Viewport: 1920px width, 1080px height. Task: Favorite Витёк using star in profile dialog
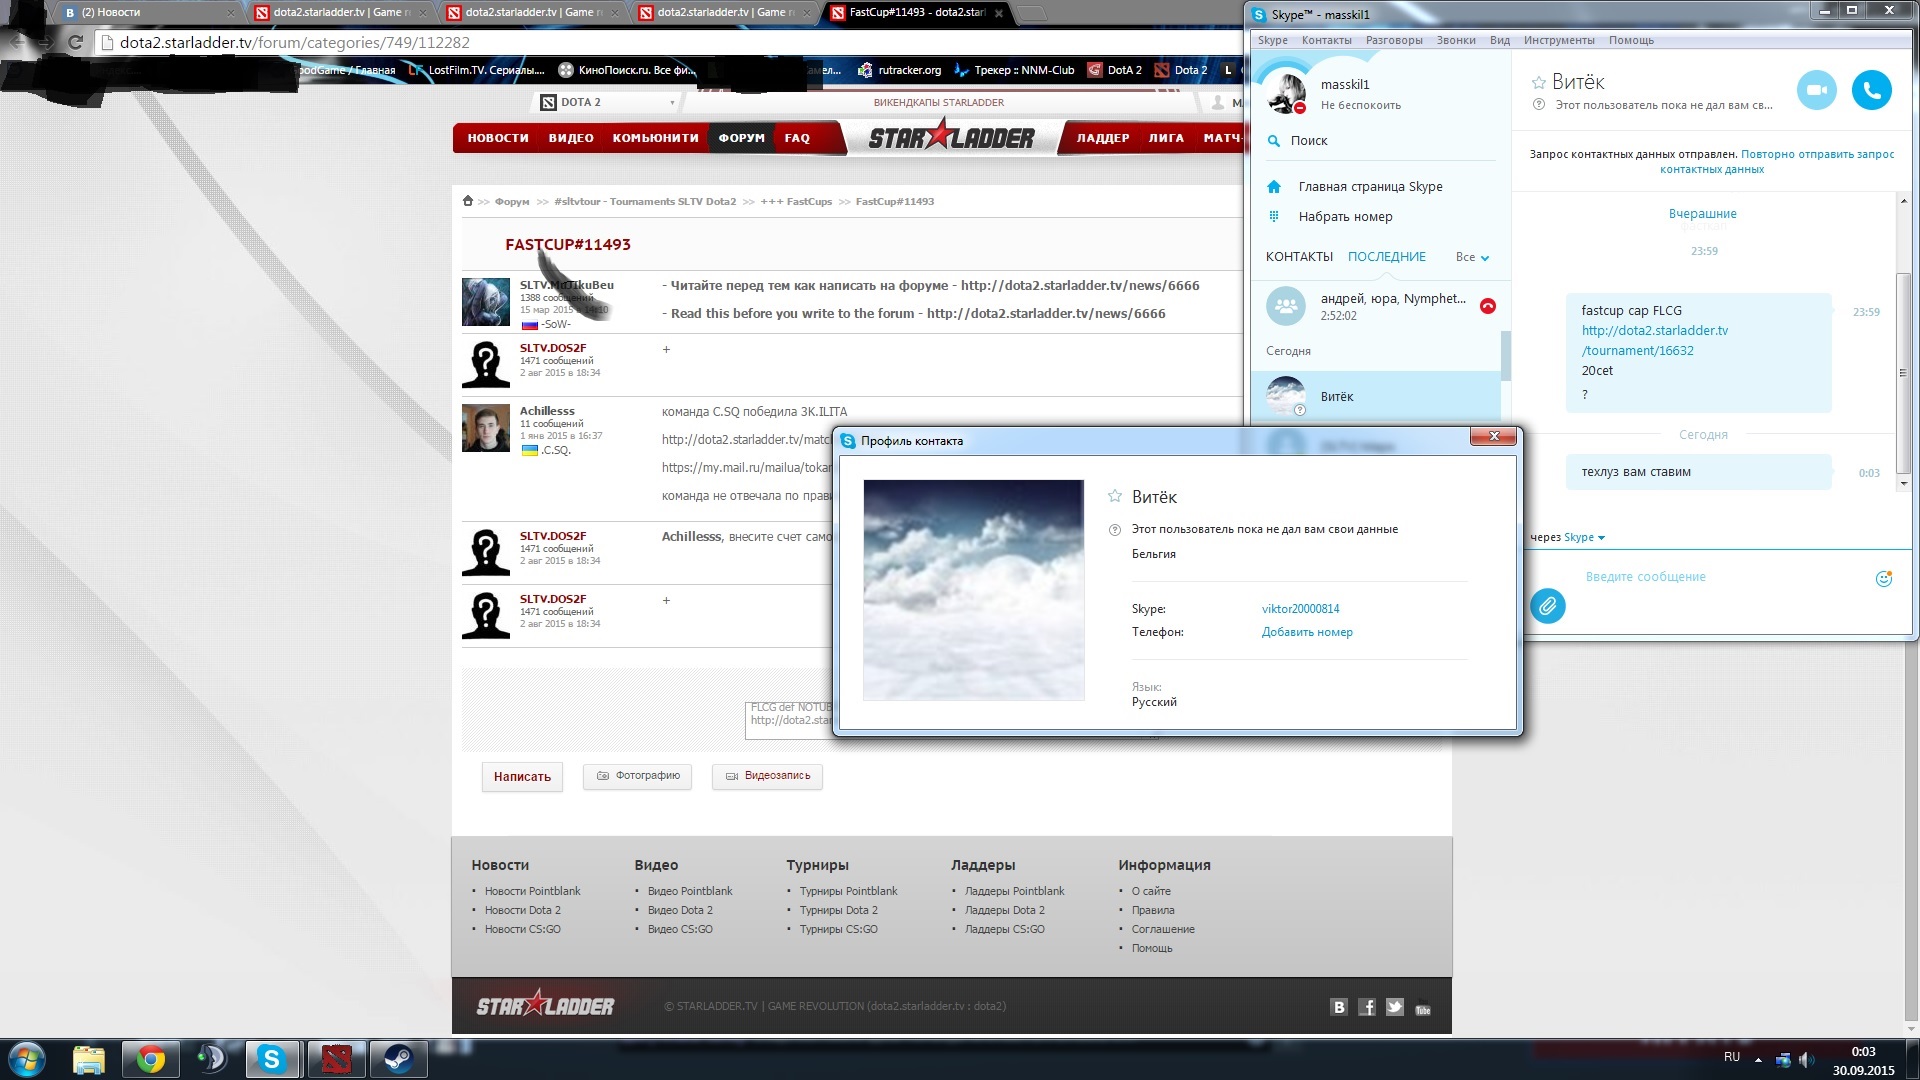(x=1114, y=496)
